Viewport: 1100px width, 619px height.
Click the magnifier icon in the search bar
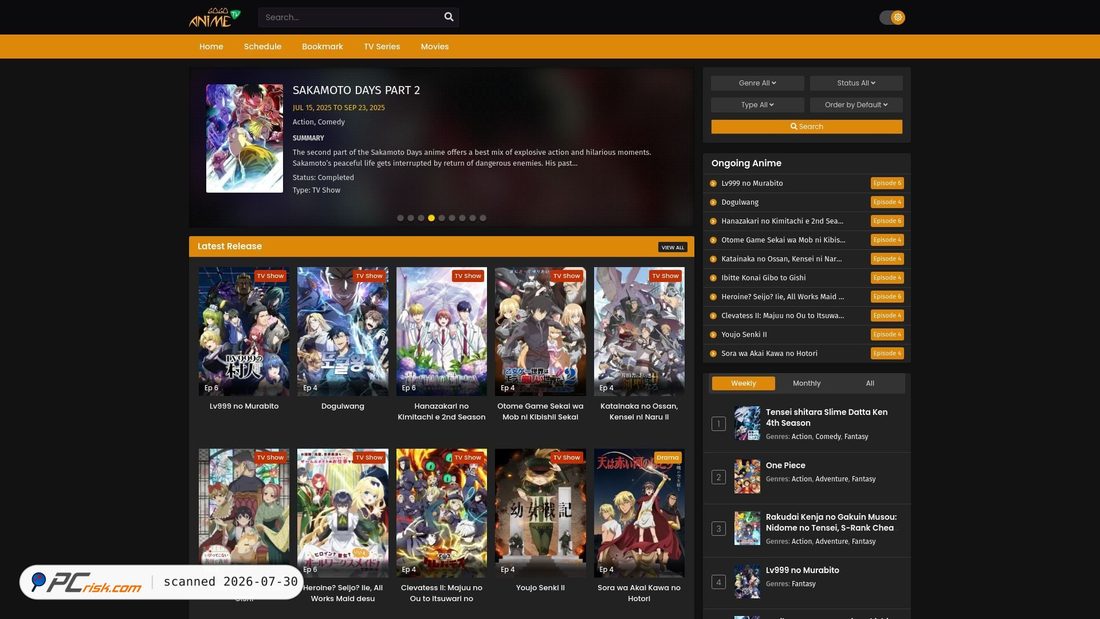coord(449,17)
